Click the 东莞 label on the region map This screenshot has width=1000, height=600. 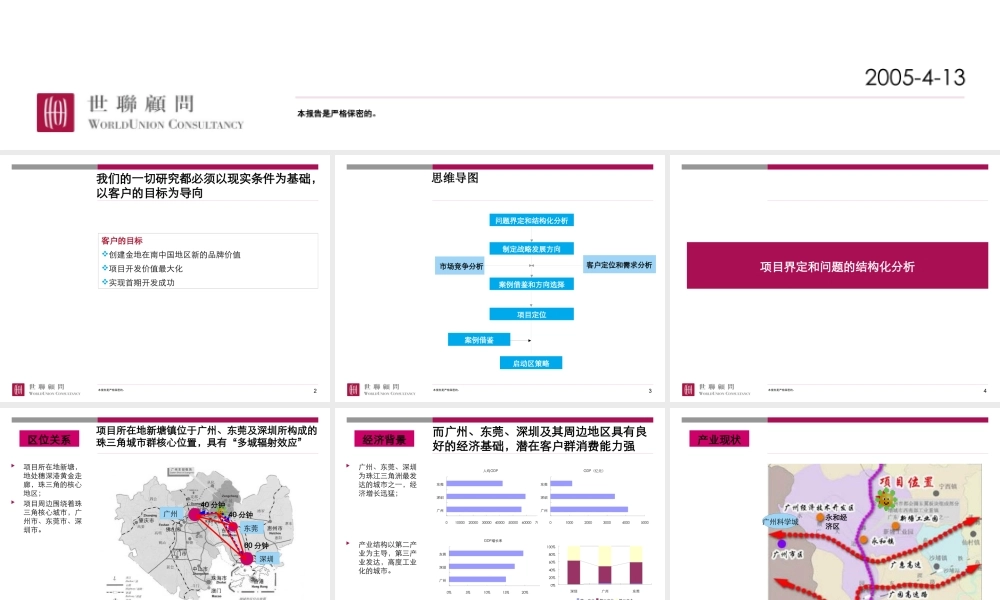click(x=250, y=527)
